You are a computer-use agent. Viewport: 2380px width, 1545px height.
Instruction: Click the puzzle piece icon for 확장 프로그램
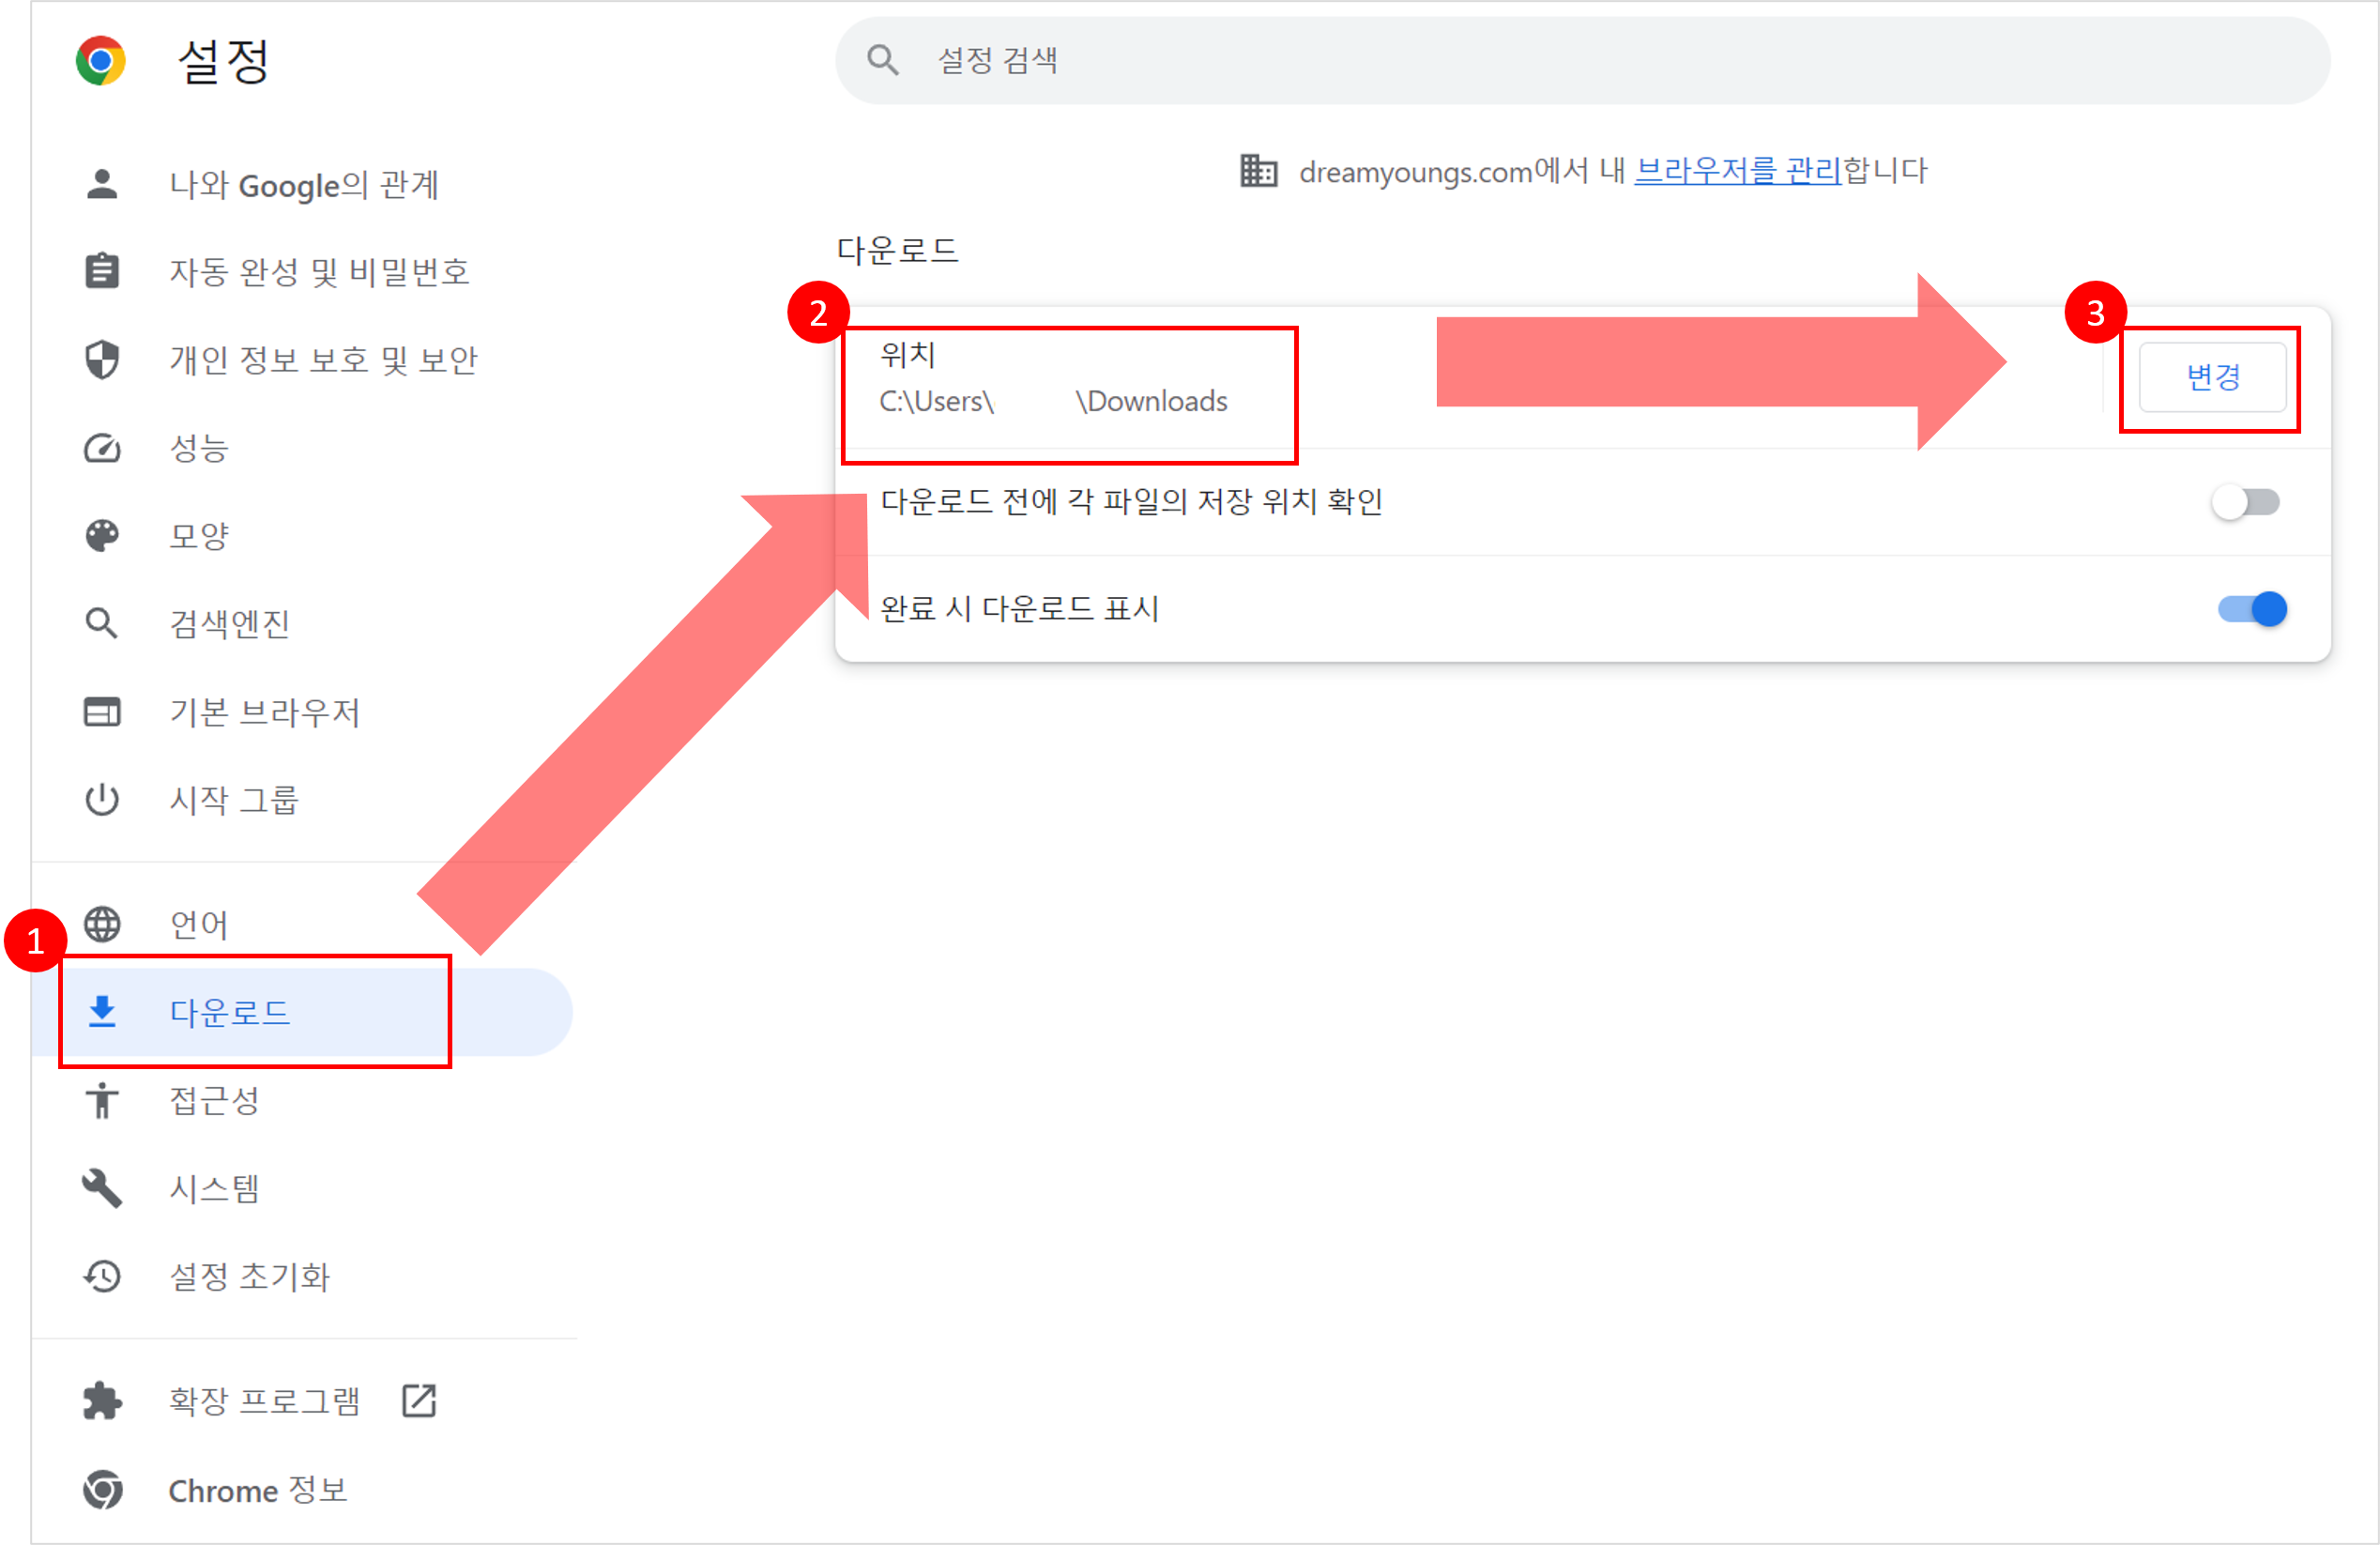pyautogui.click(x=102, y=1401)
